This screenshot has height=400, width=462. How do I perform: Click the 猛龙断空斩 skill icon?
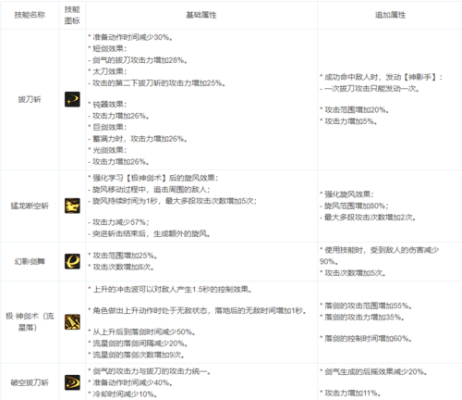72,206
